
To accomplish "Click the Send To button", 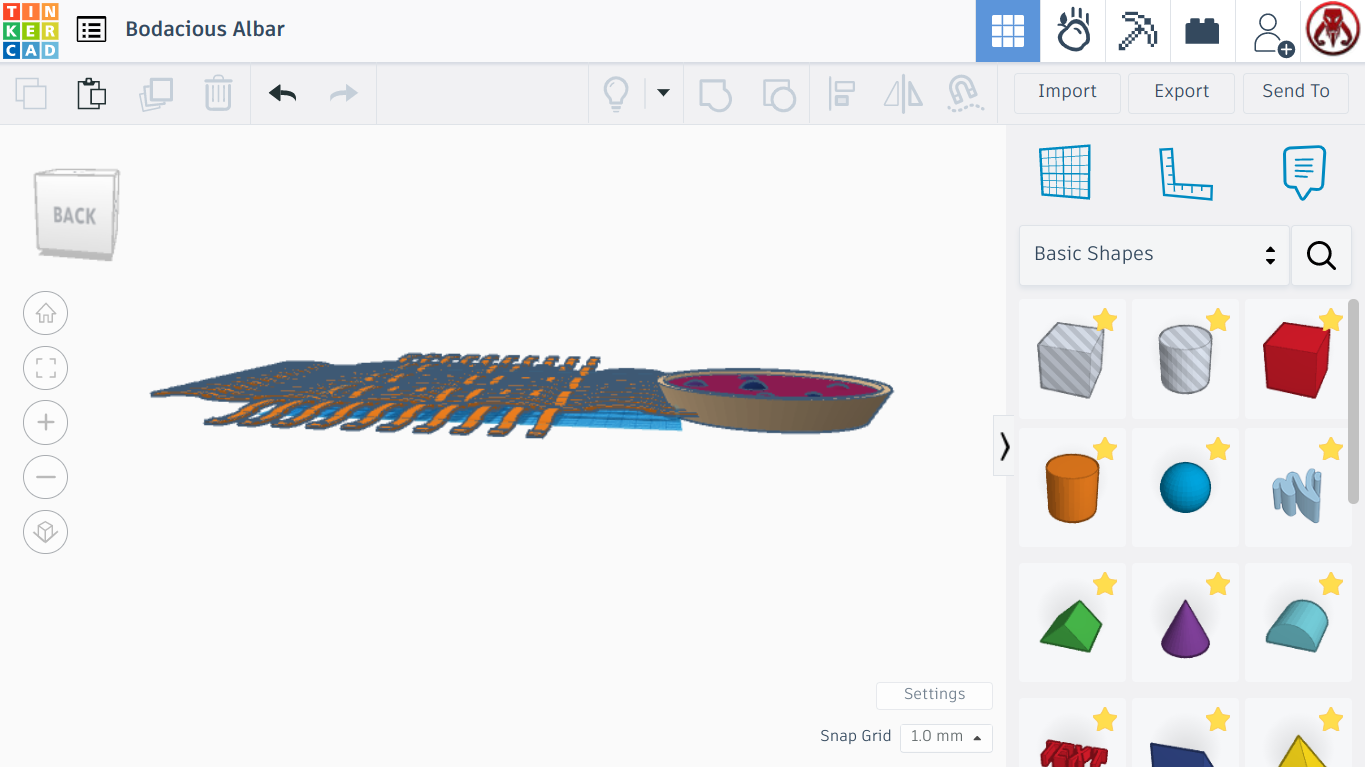I will click(1296, 92).
